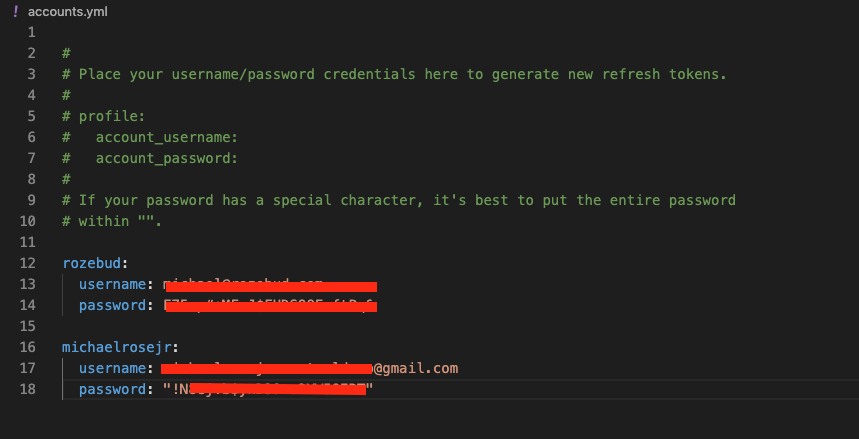Click the password key on line 18
Image resolution: width=859 pixels, height=439 pixels.
pos(112,389)
